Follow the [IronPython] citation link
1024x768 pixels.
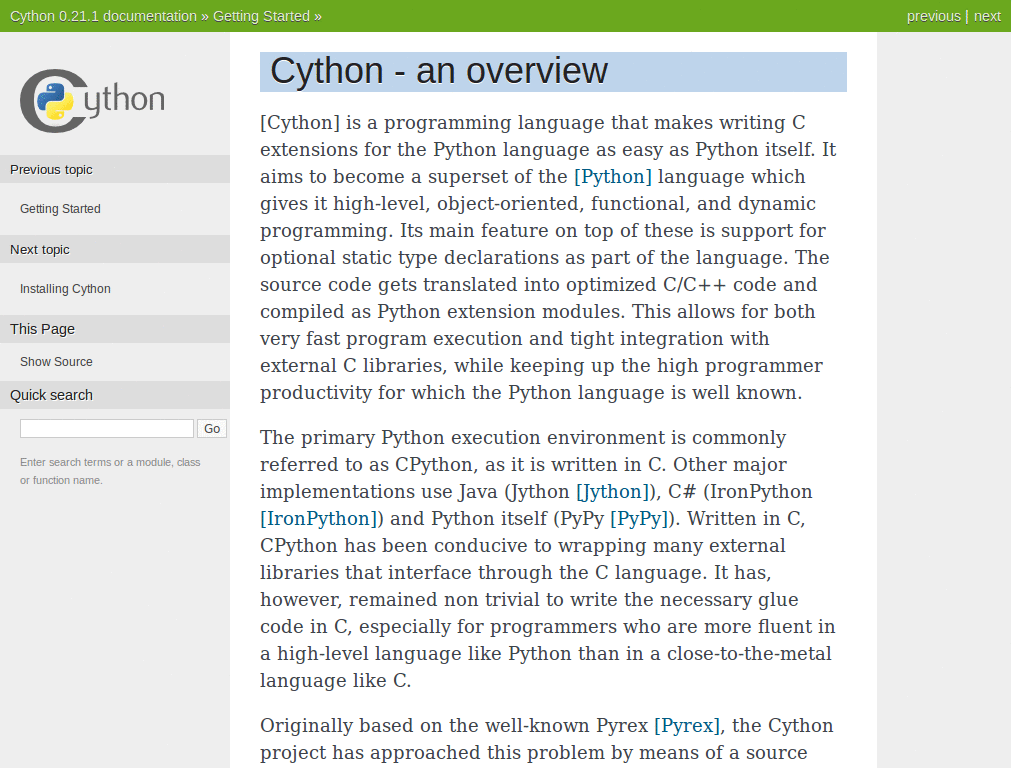click(319, 519)
